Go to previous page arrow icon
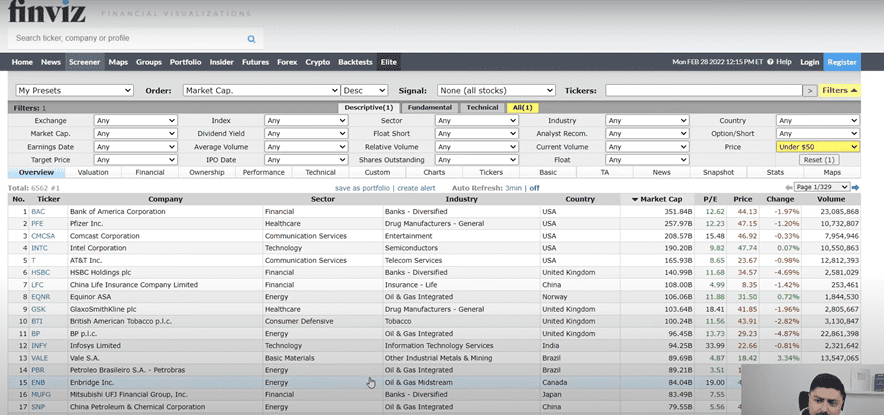 788,187
